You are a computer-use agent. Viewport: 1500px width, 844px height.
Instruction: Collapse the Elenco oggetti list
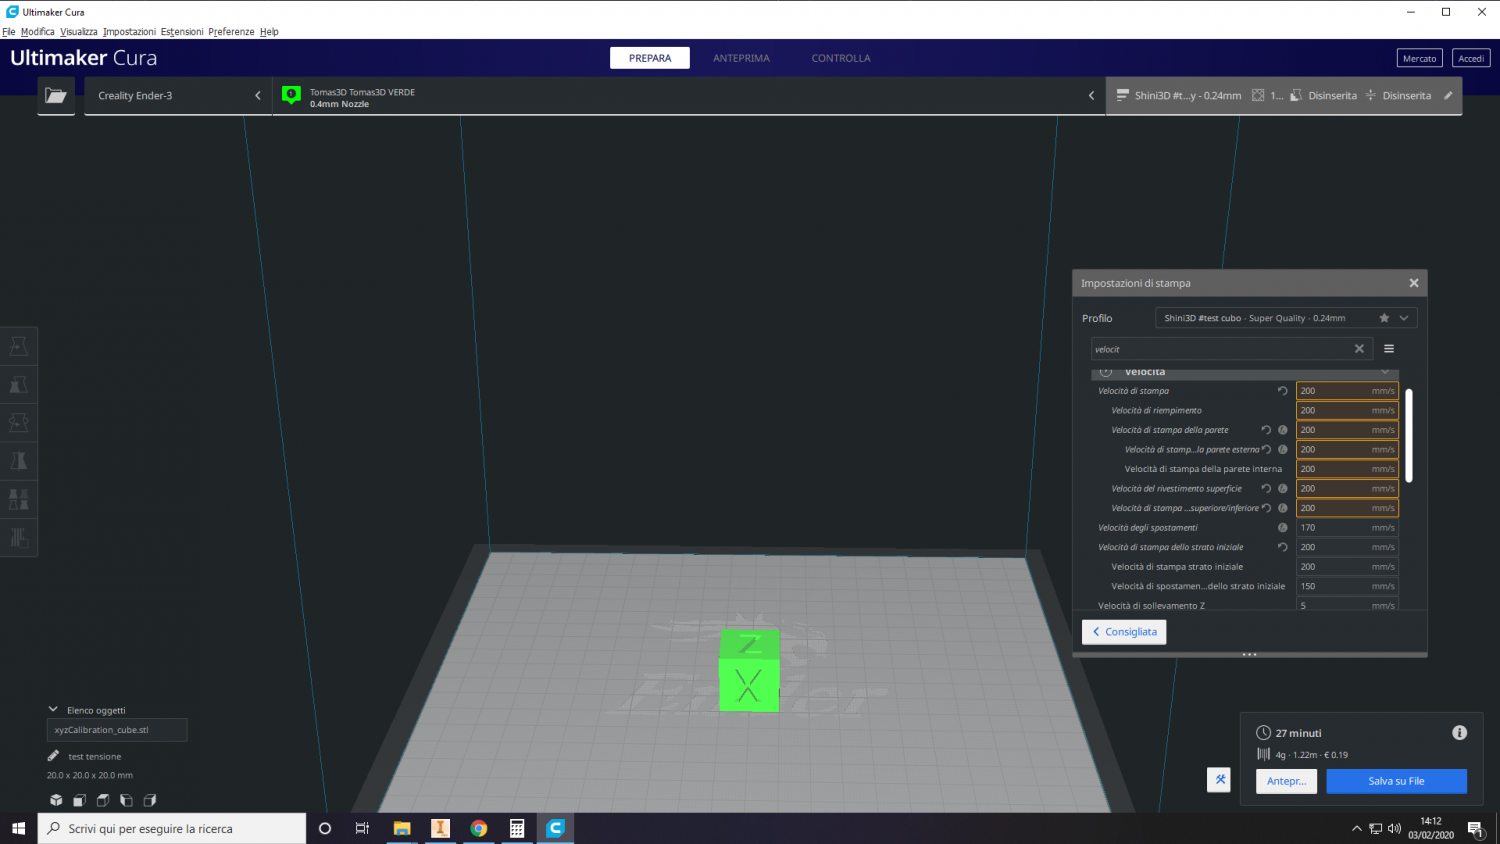pos(53,710)
